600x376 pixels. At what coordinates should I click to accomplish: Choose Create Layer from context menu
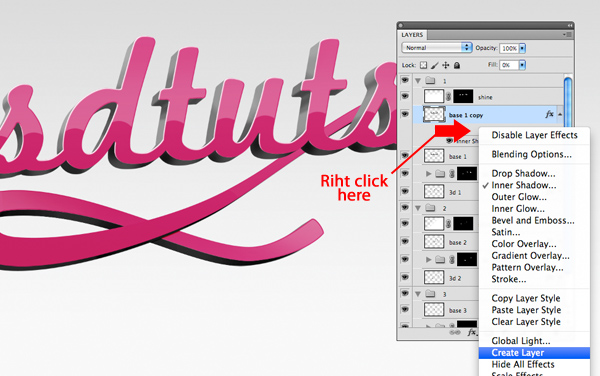(x=534, y=353)
